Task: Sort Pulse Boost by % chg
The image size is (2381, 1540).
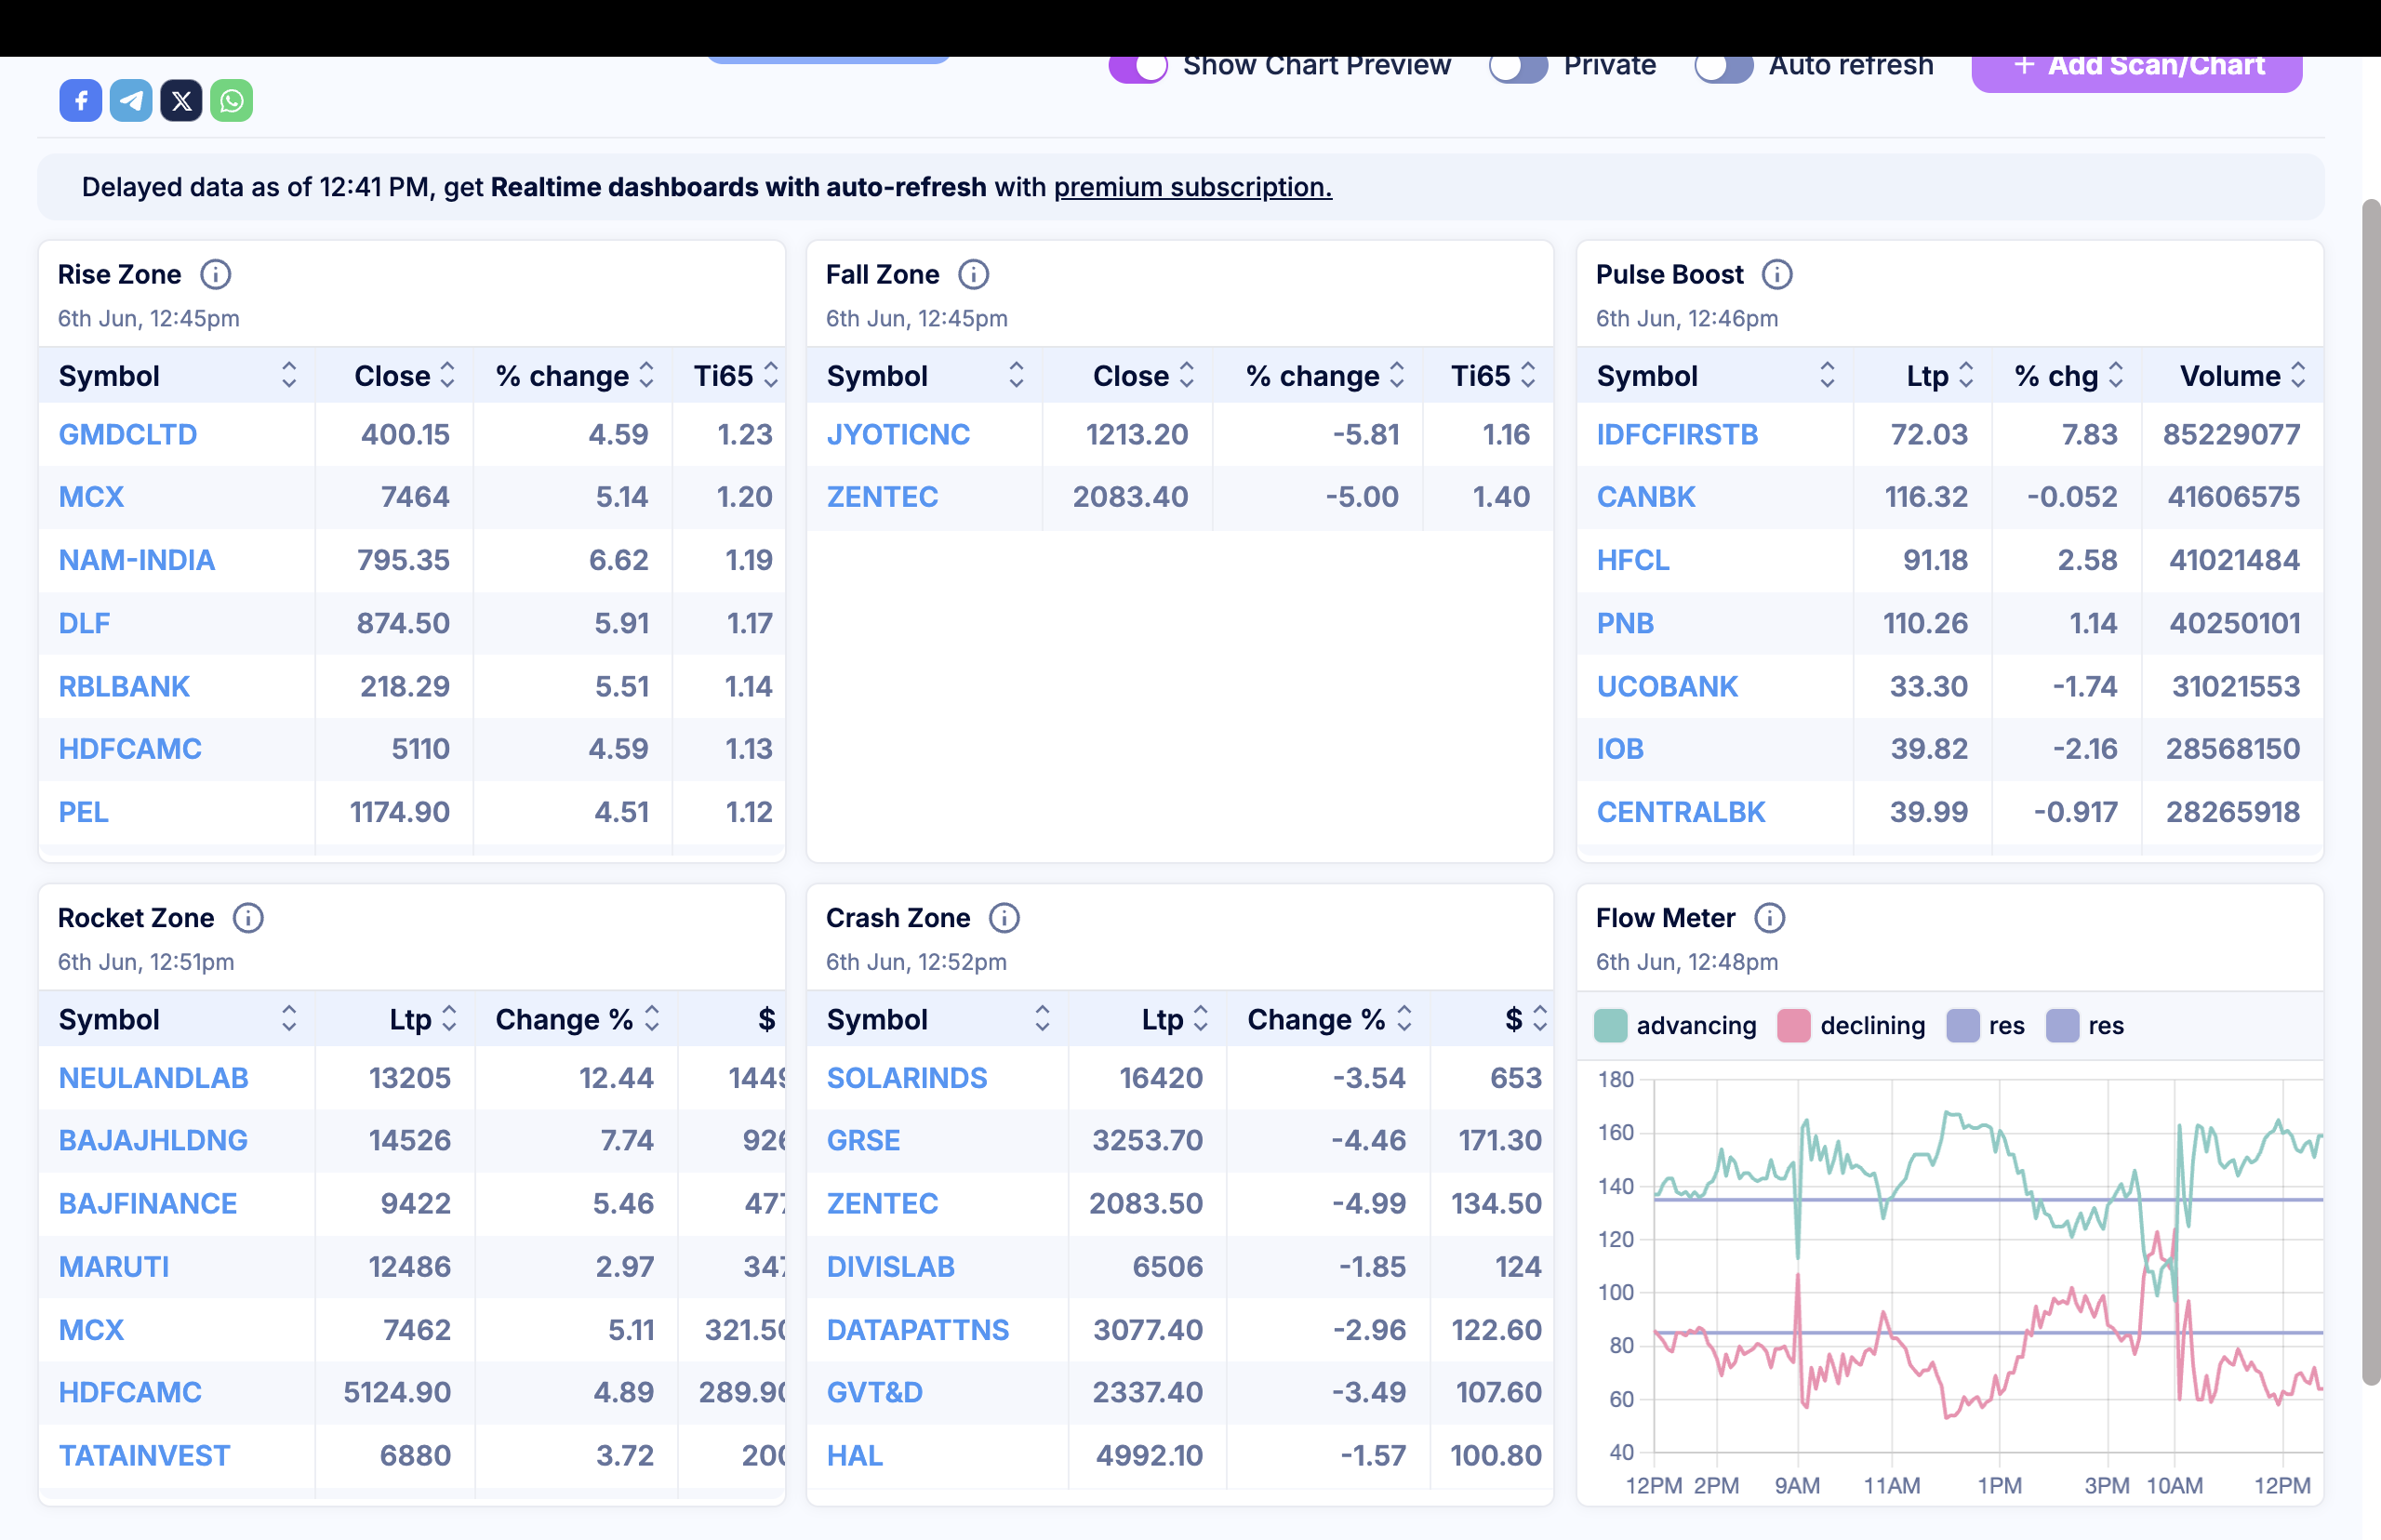Action: pos(2116,375)
